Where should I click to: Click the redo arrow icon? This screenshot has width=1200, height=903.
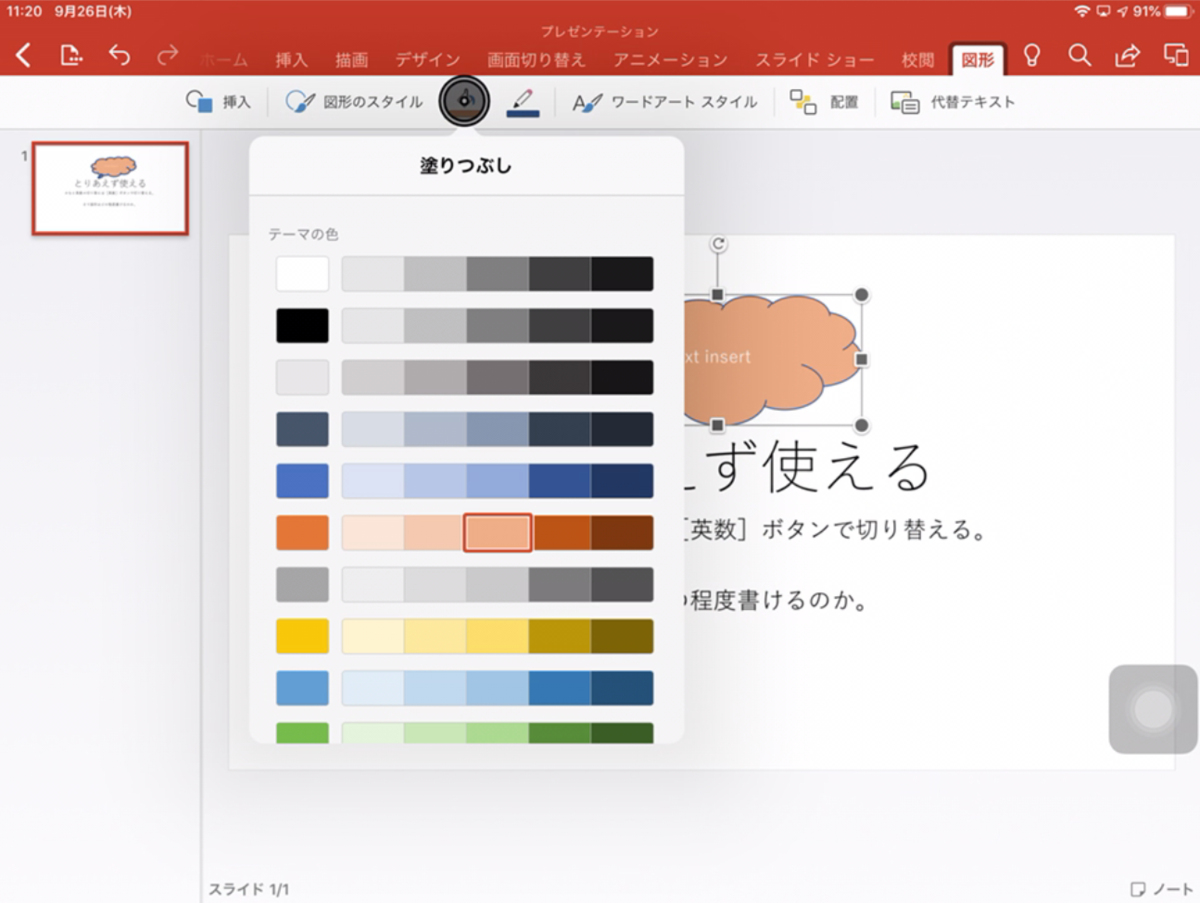coord(165,57)
